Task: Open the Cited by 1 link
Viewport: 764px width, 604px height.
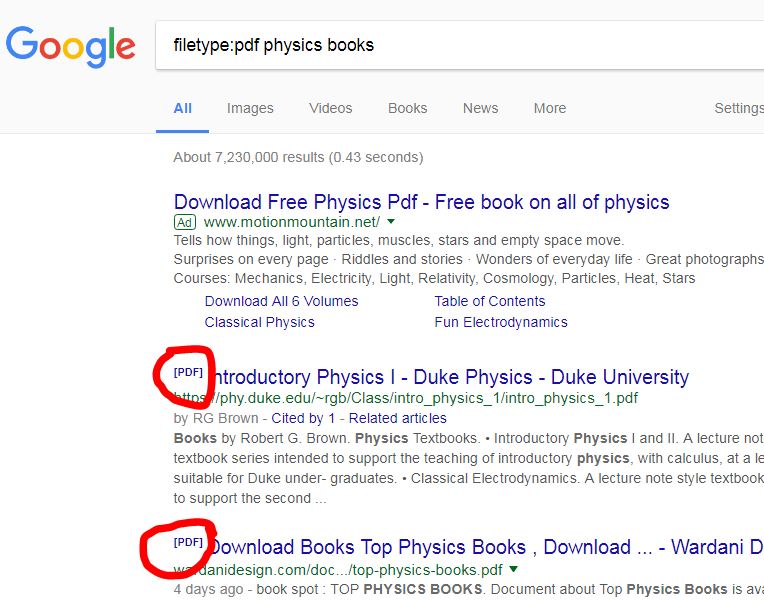Action: point(303,418)
